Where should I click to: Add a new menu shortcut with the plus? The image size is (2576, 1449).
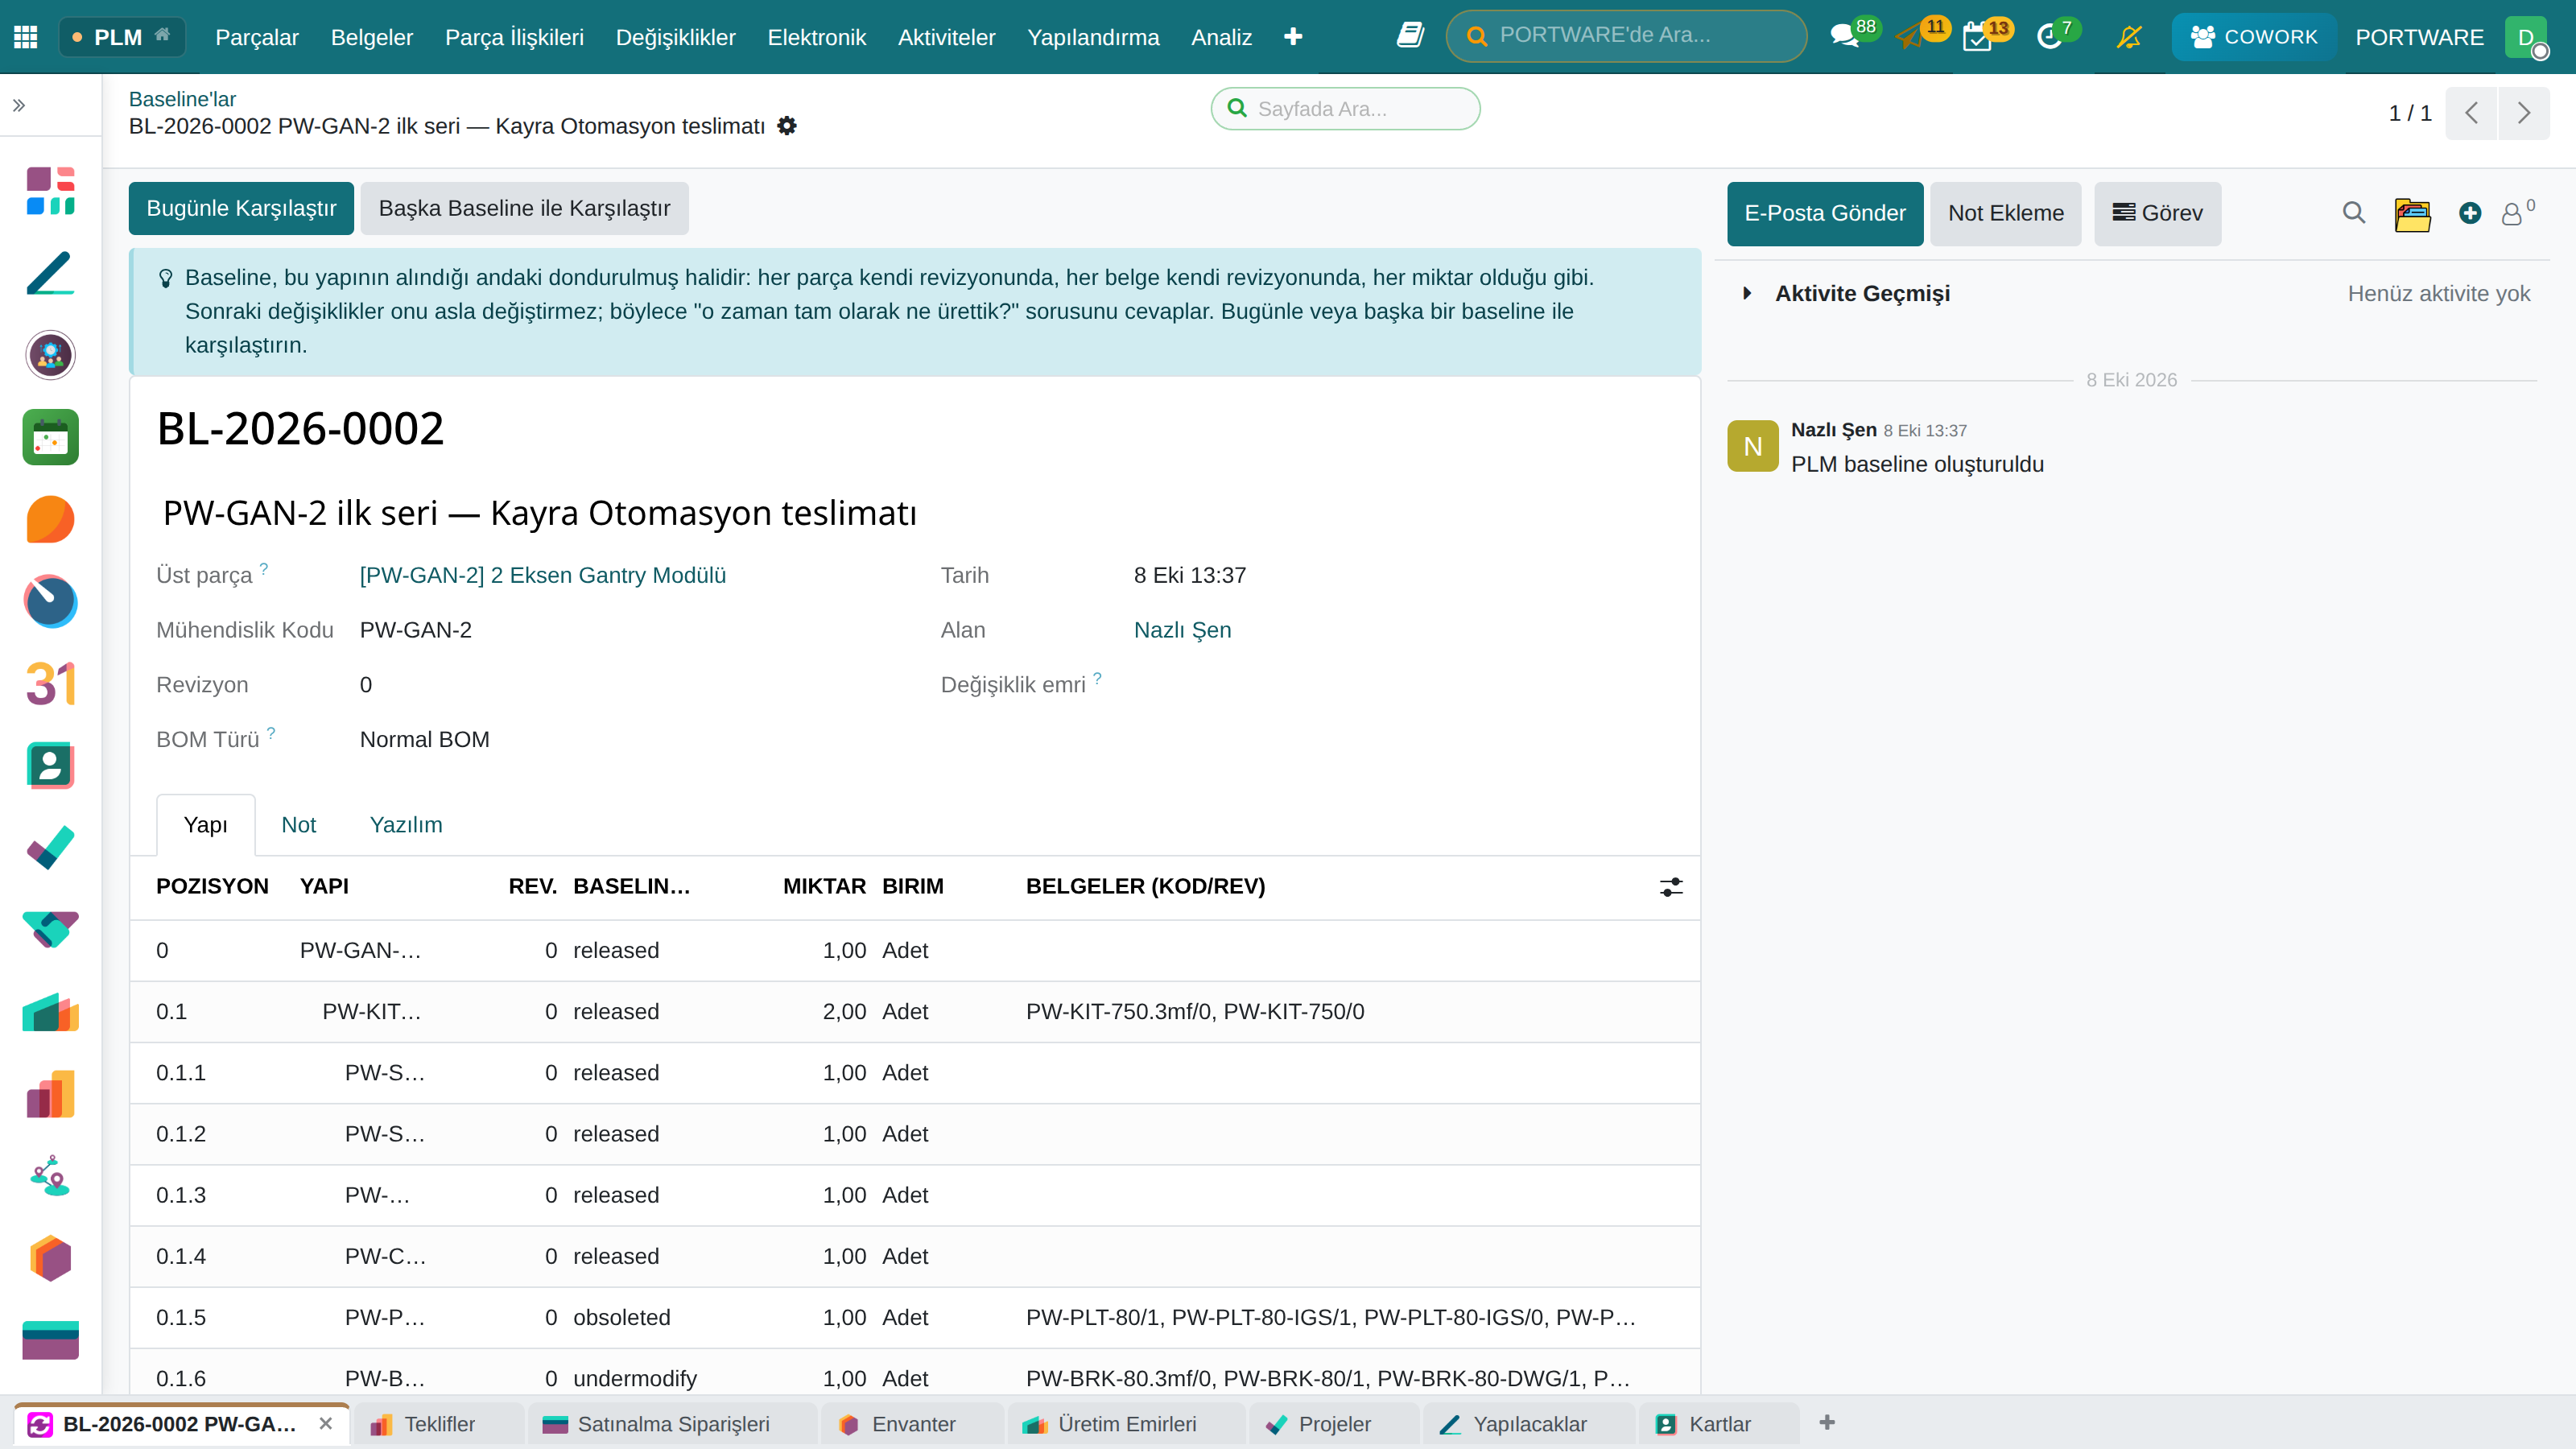point(1293,37)
